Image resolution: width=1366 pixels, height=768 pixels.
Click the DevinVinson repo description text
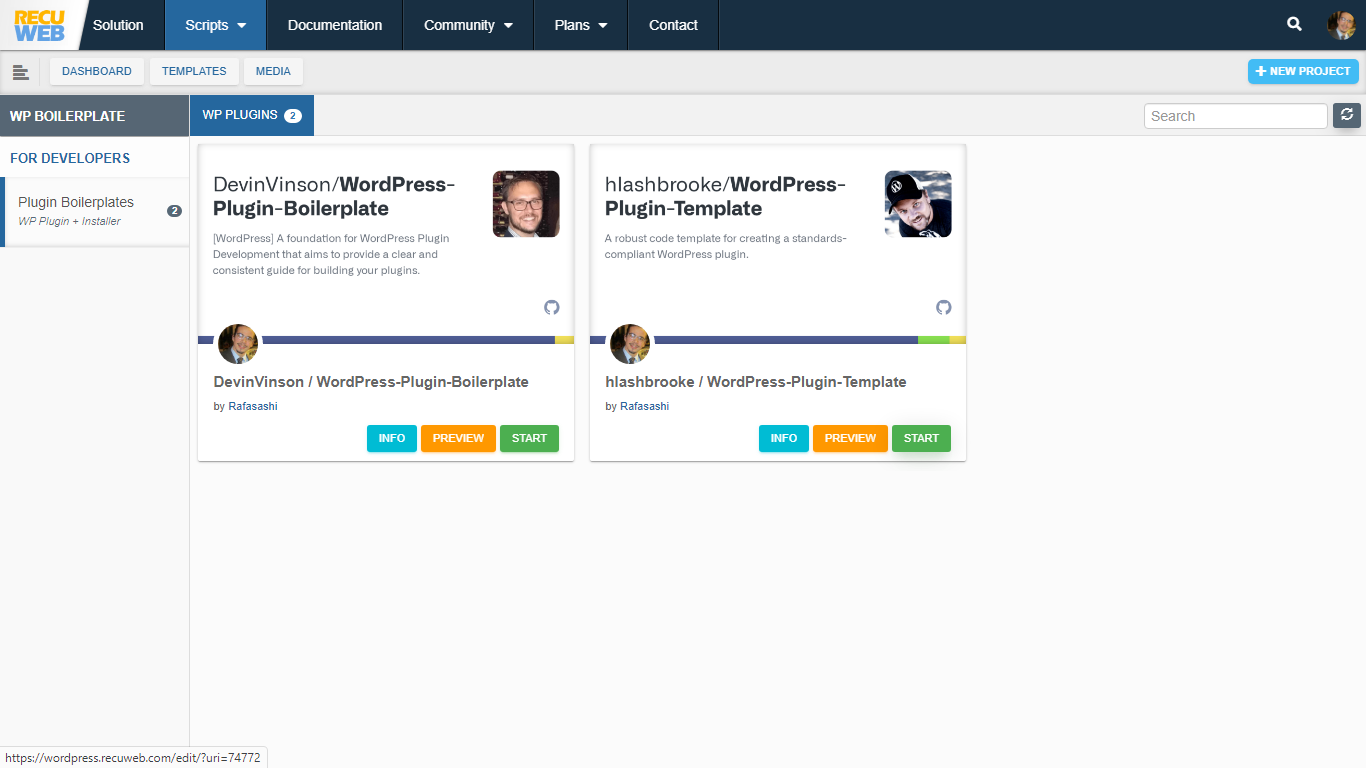pos(331,254)
